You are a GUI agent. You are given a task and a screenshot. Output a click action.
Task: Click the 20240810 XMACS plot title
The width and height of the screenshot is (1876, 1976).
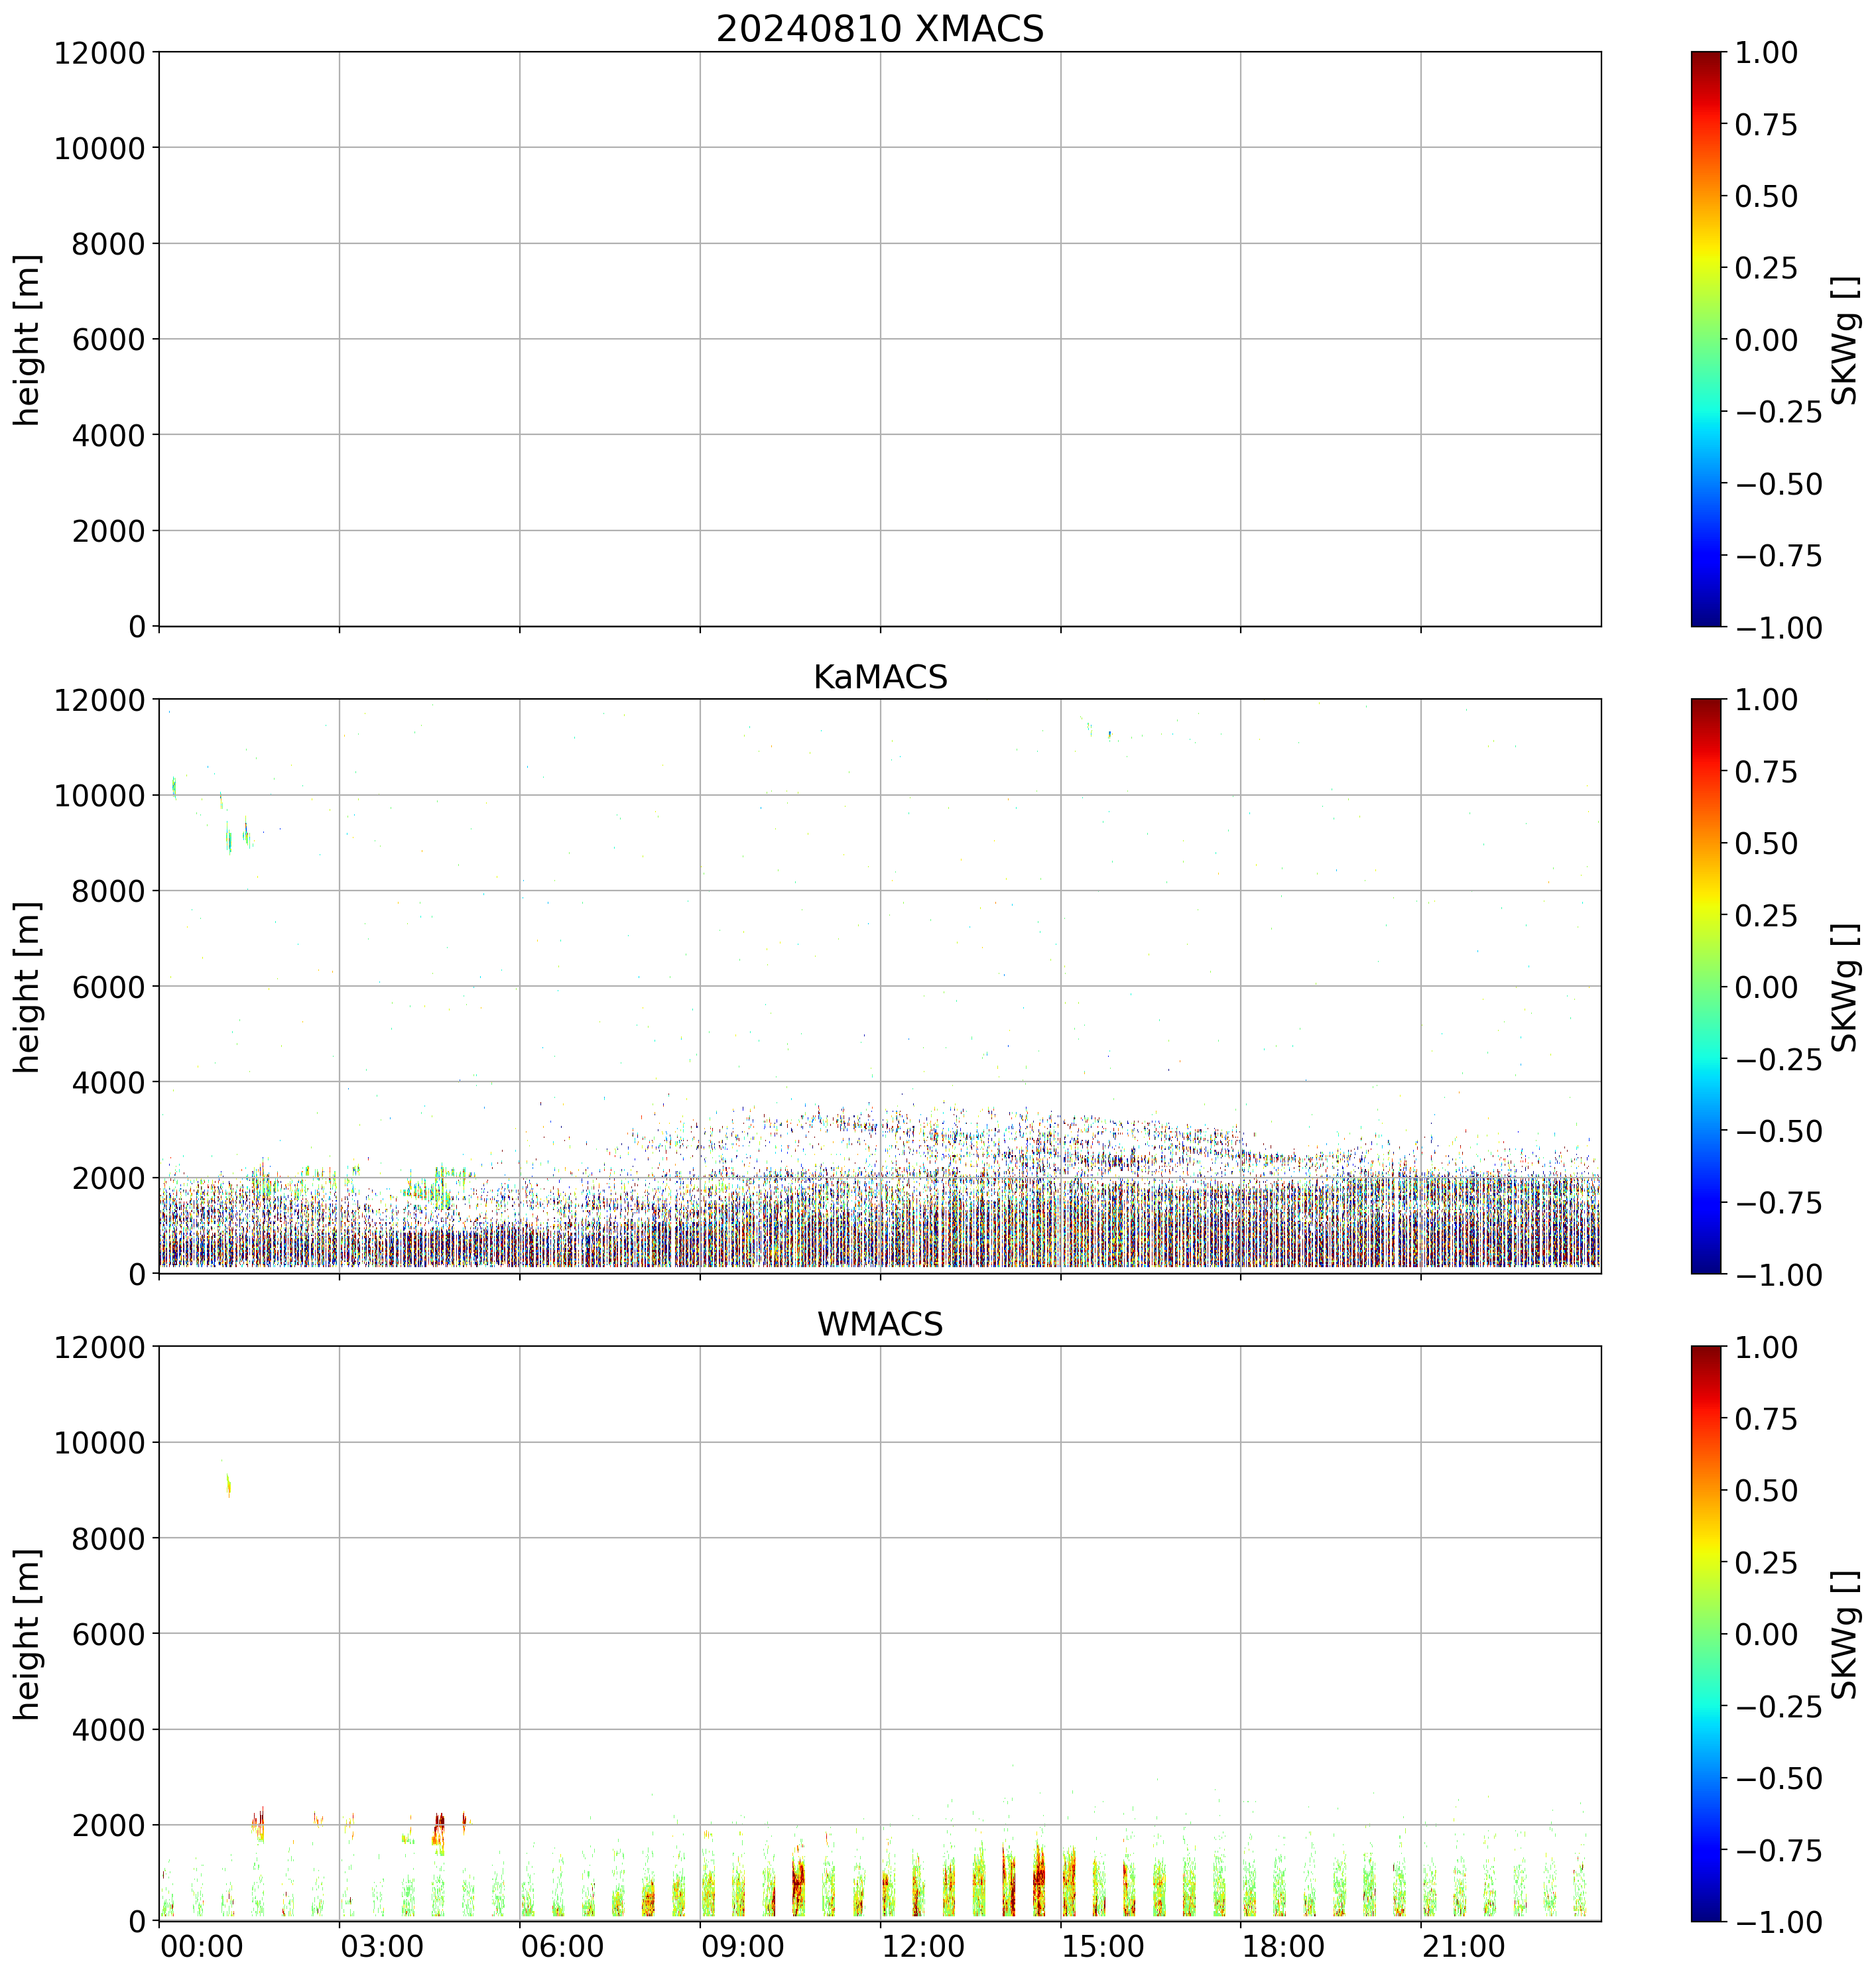879,29
